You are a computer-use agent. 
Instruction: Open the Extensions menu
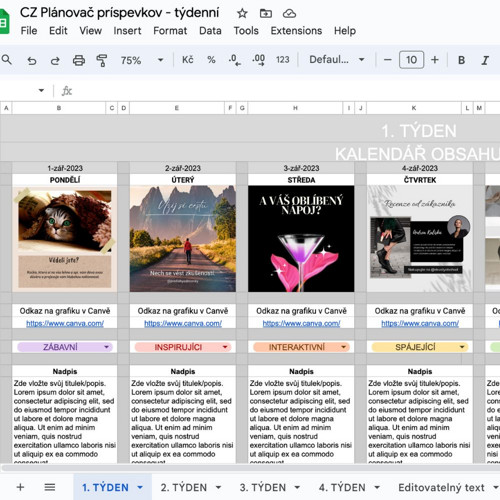pos(296,31)
